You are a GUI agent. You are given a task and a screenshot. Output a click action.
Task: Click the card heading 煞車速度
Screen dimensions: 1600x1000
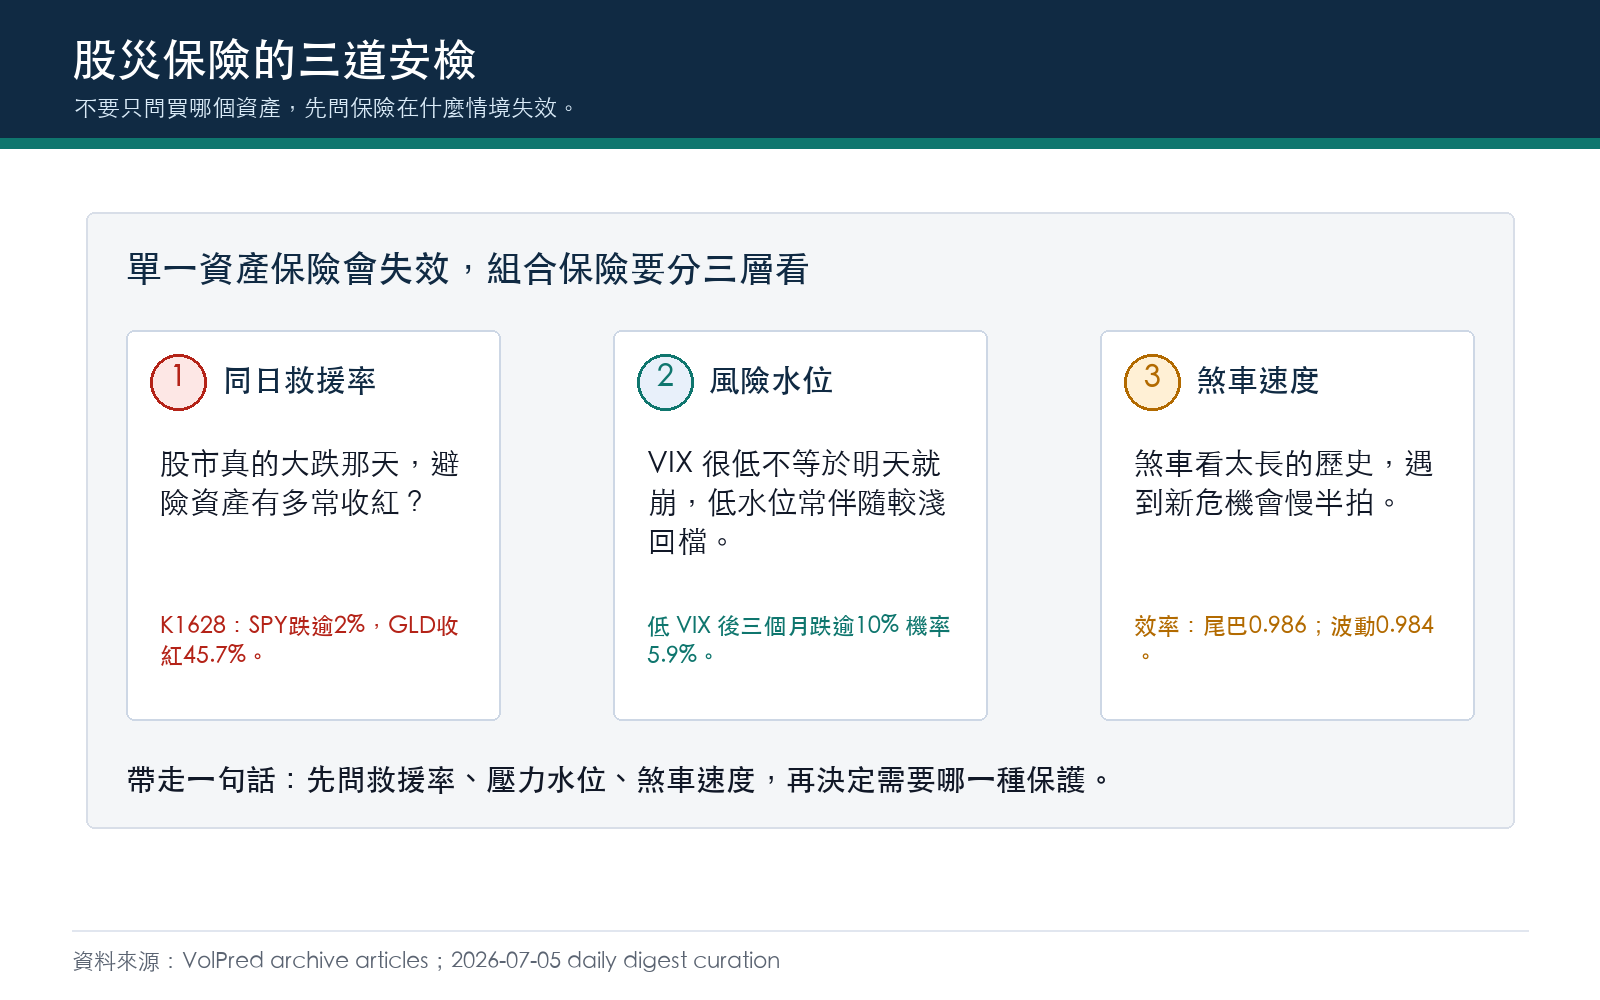click(1258, 381)
